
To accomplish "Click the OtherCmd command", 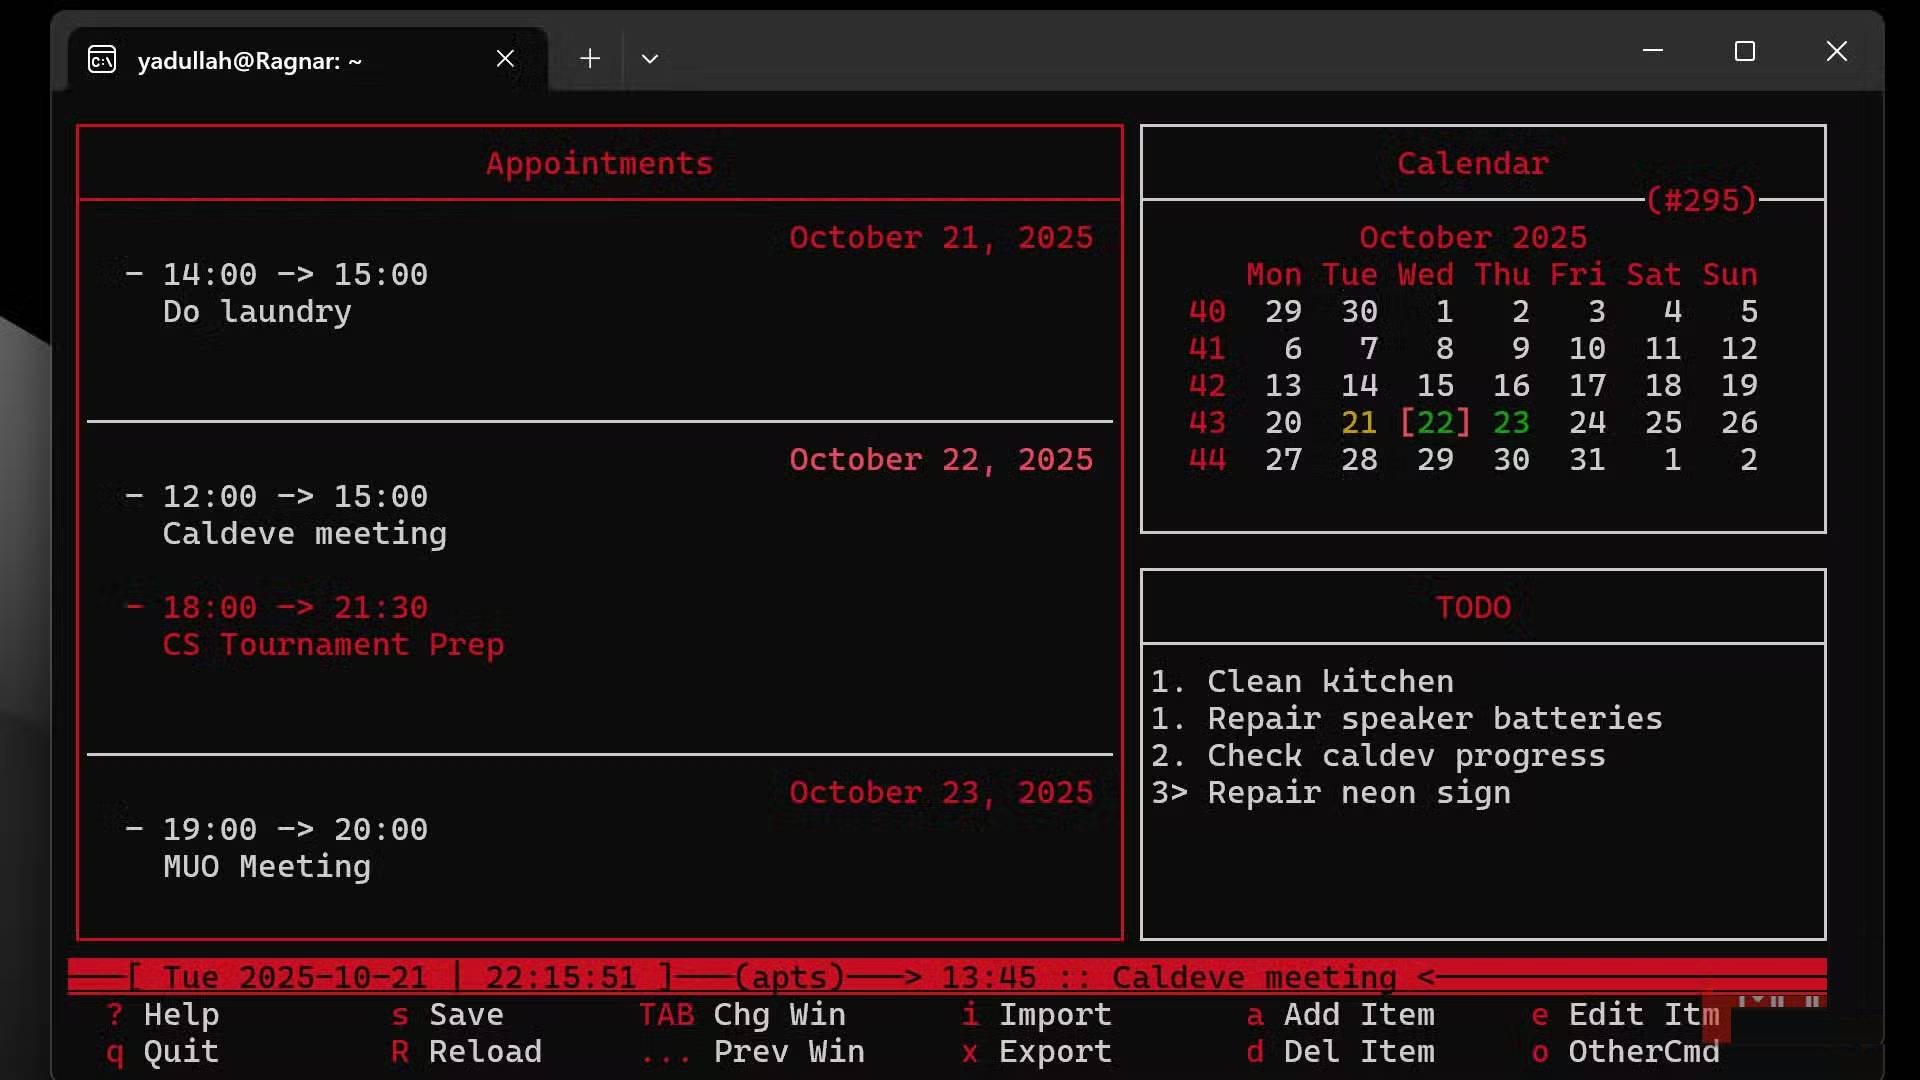I will (x=1644, y=1051).
